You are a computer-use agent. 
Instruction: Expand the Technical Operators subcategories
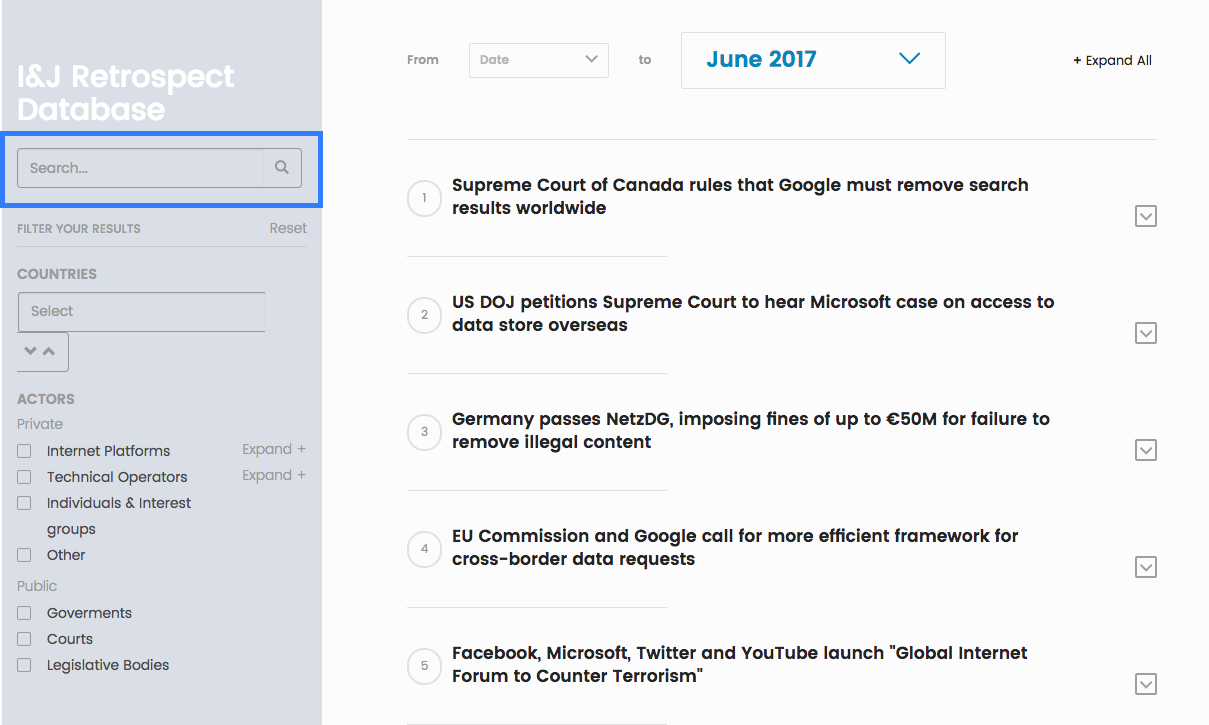click(x=274, y=475)
